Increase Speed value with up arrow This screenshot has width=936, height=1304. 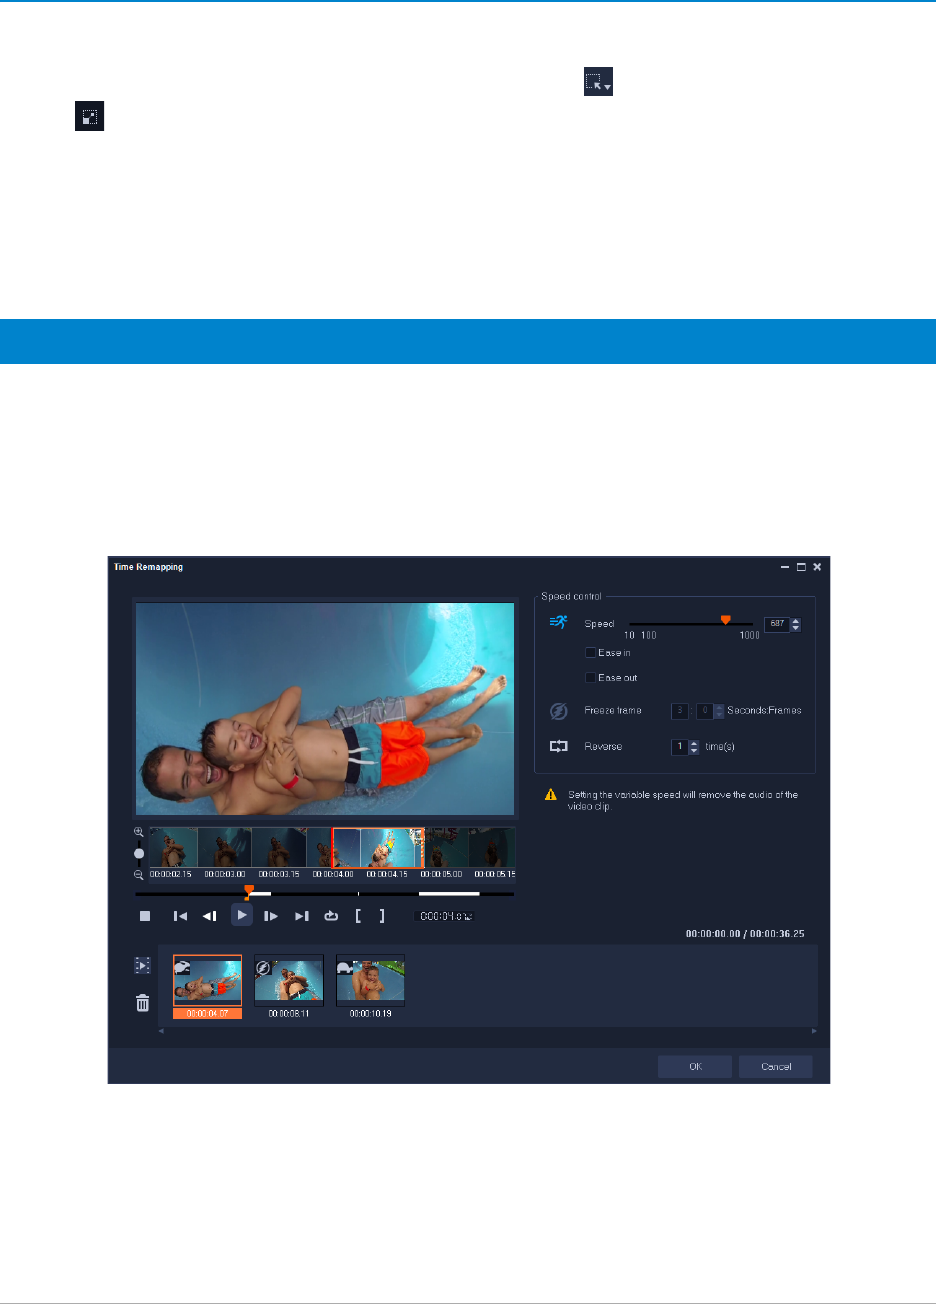click(x=796, y=621)
